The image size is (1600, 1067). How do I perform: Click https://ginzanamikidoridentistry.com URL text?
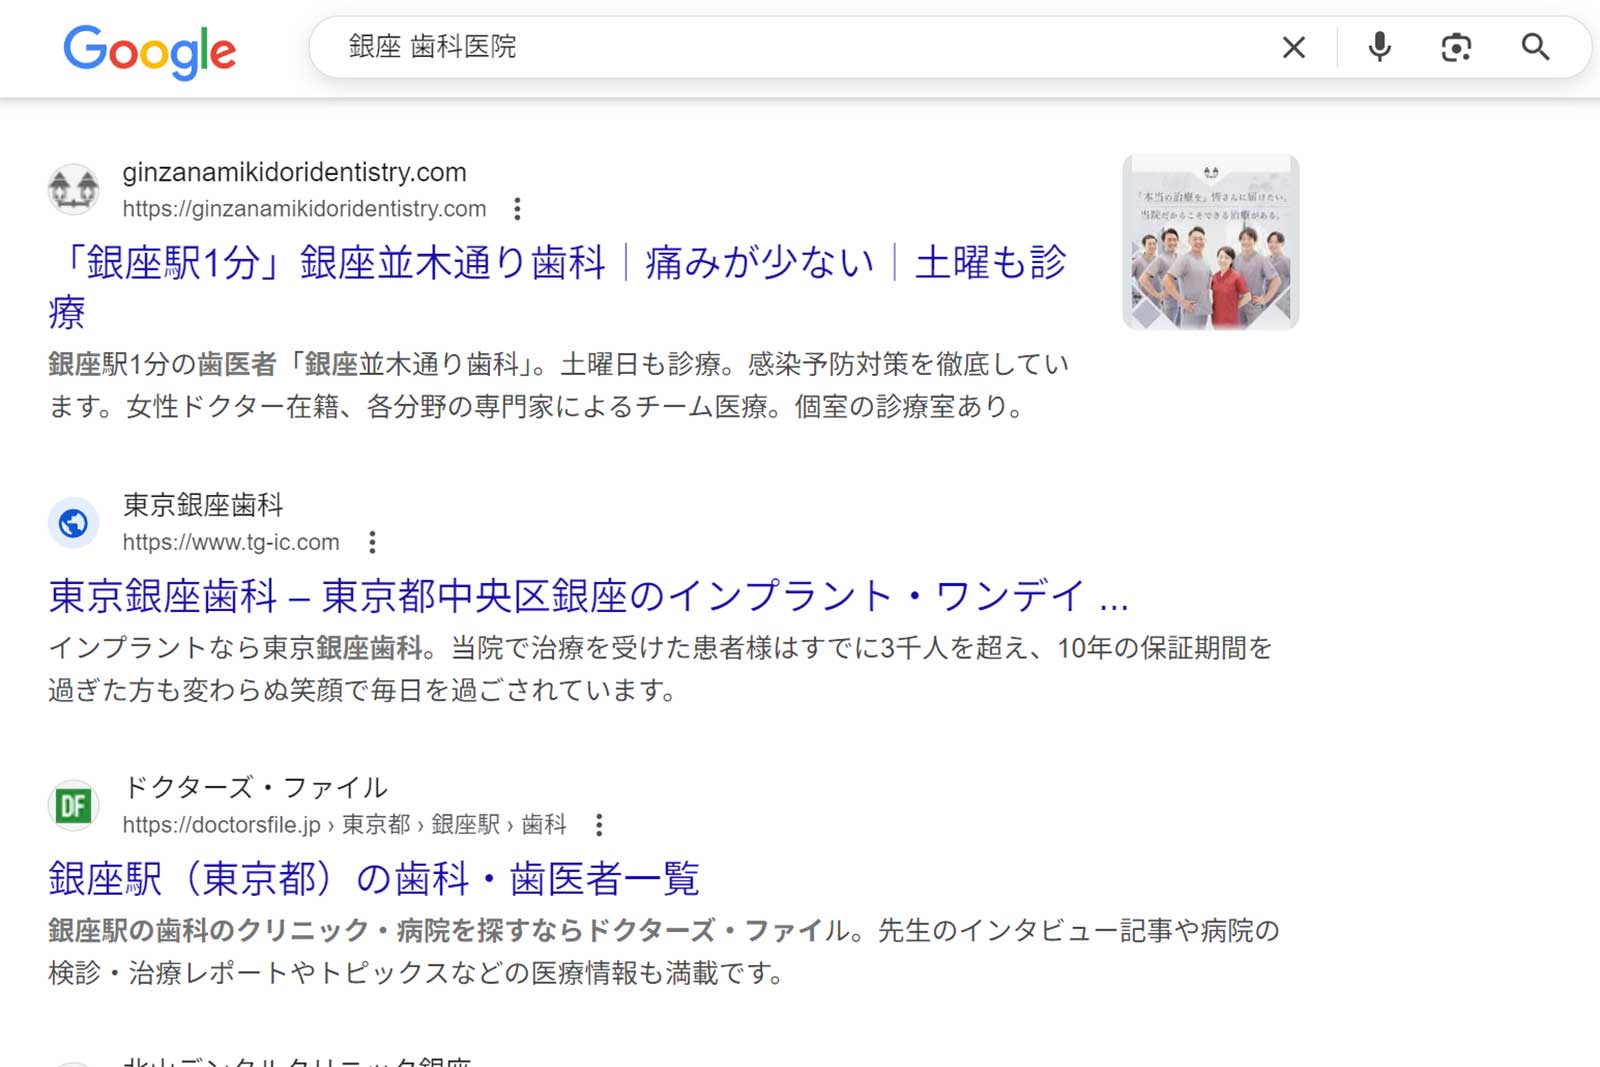pyautogui.click(x=304, y=209)
